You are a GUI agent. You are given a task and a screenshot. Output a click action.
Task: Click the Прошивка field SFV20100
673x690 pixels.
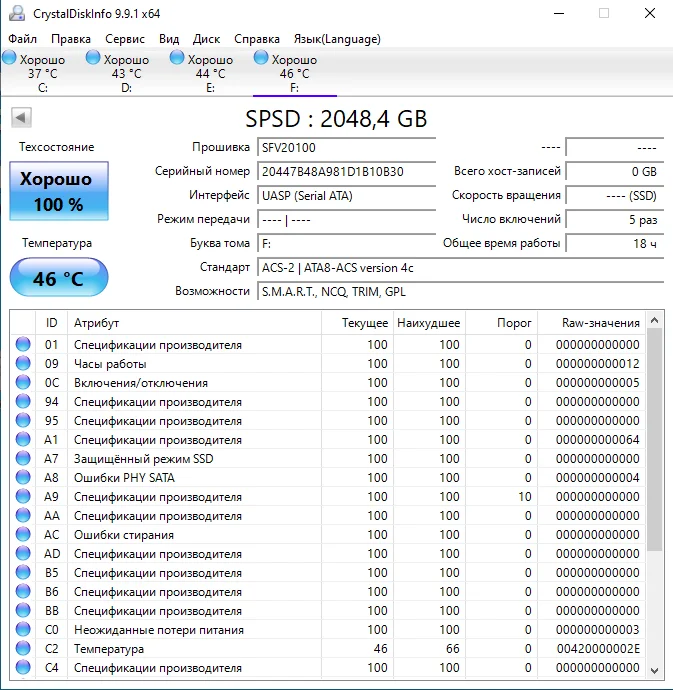pyautogui.click(x=346, y=147)
